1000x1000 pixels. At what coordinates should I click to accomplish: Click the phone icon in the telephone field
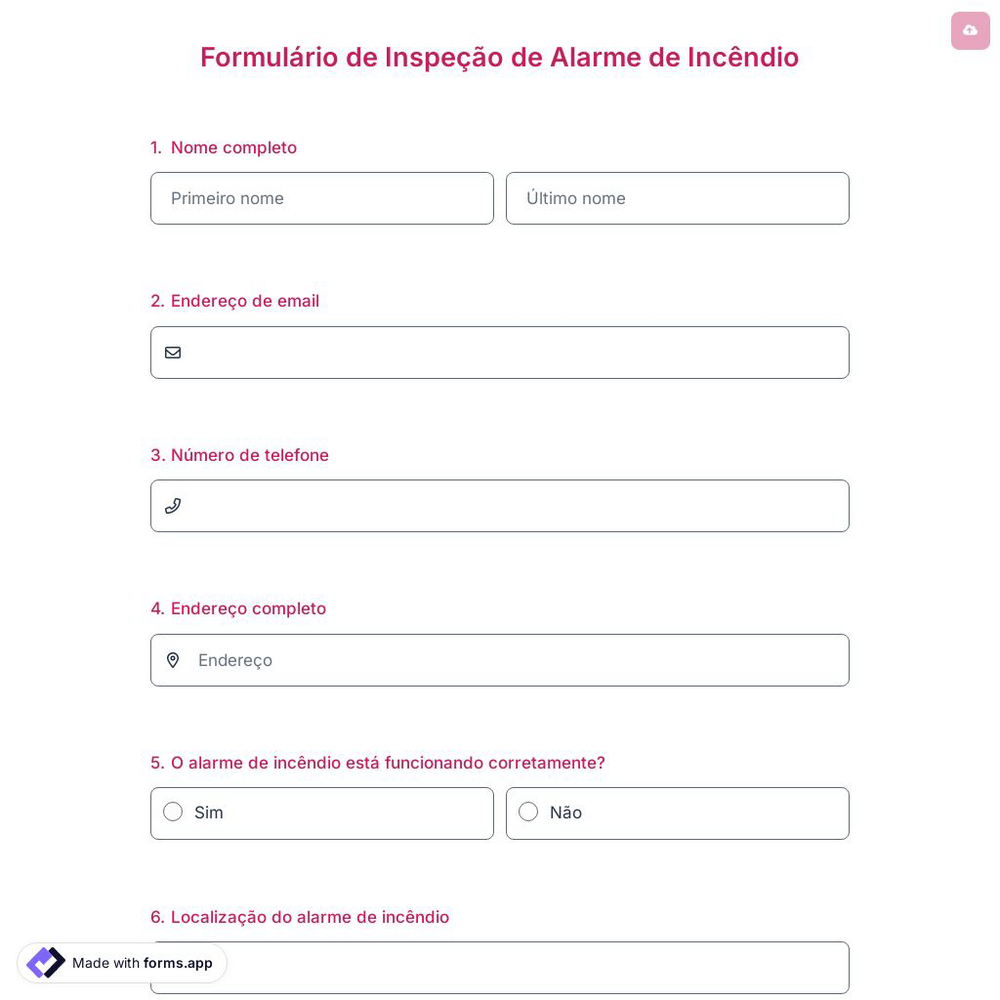pyautogui.click(x=173, y=506)
